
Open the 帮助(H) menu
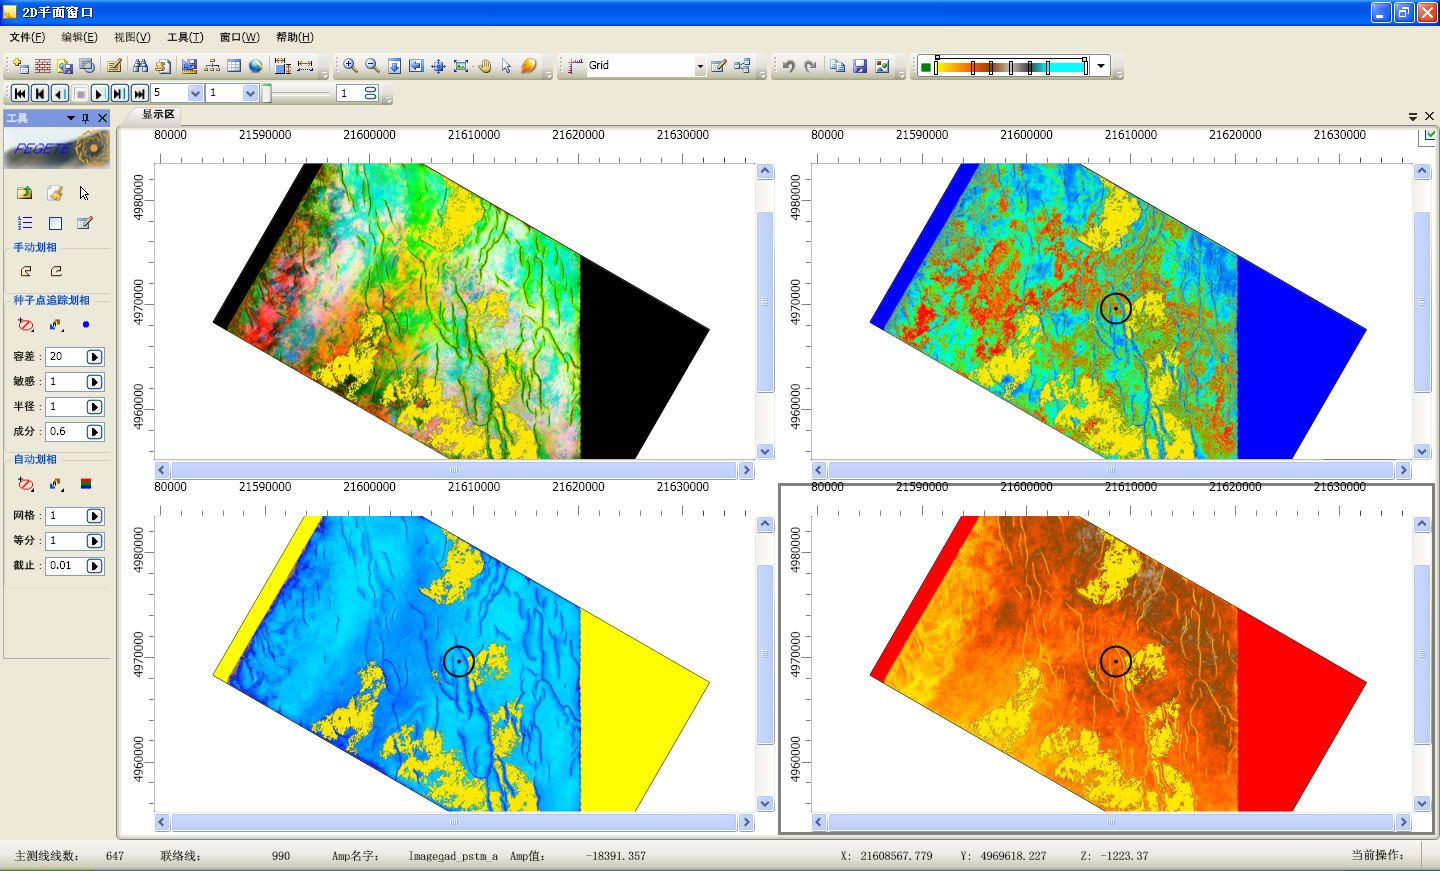pyautogui.click(x=294, y=37)
